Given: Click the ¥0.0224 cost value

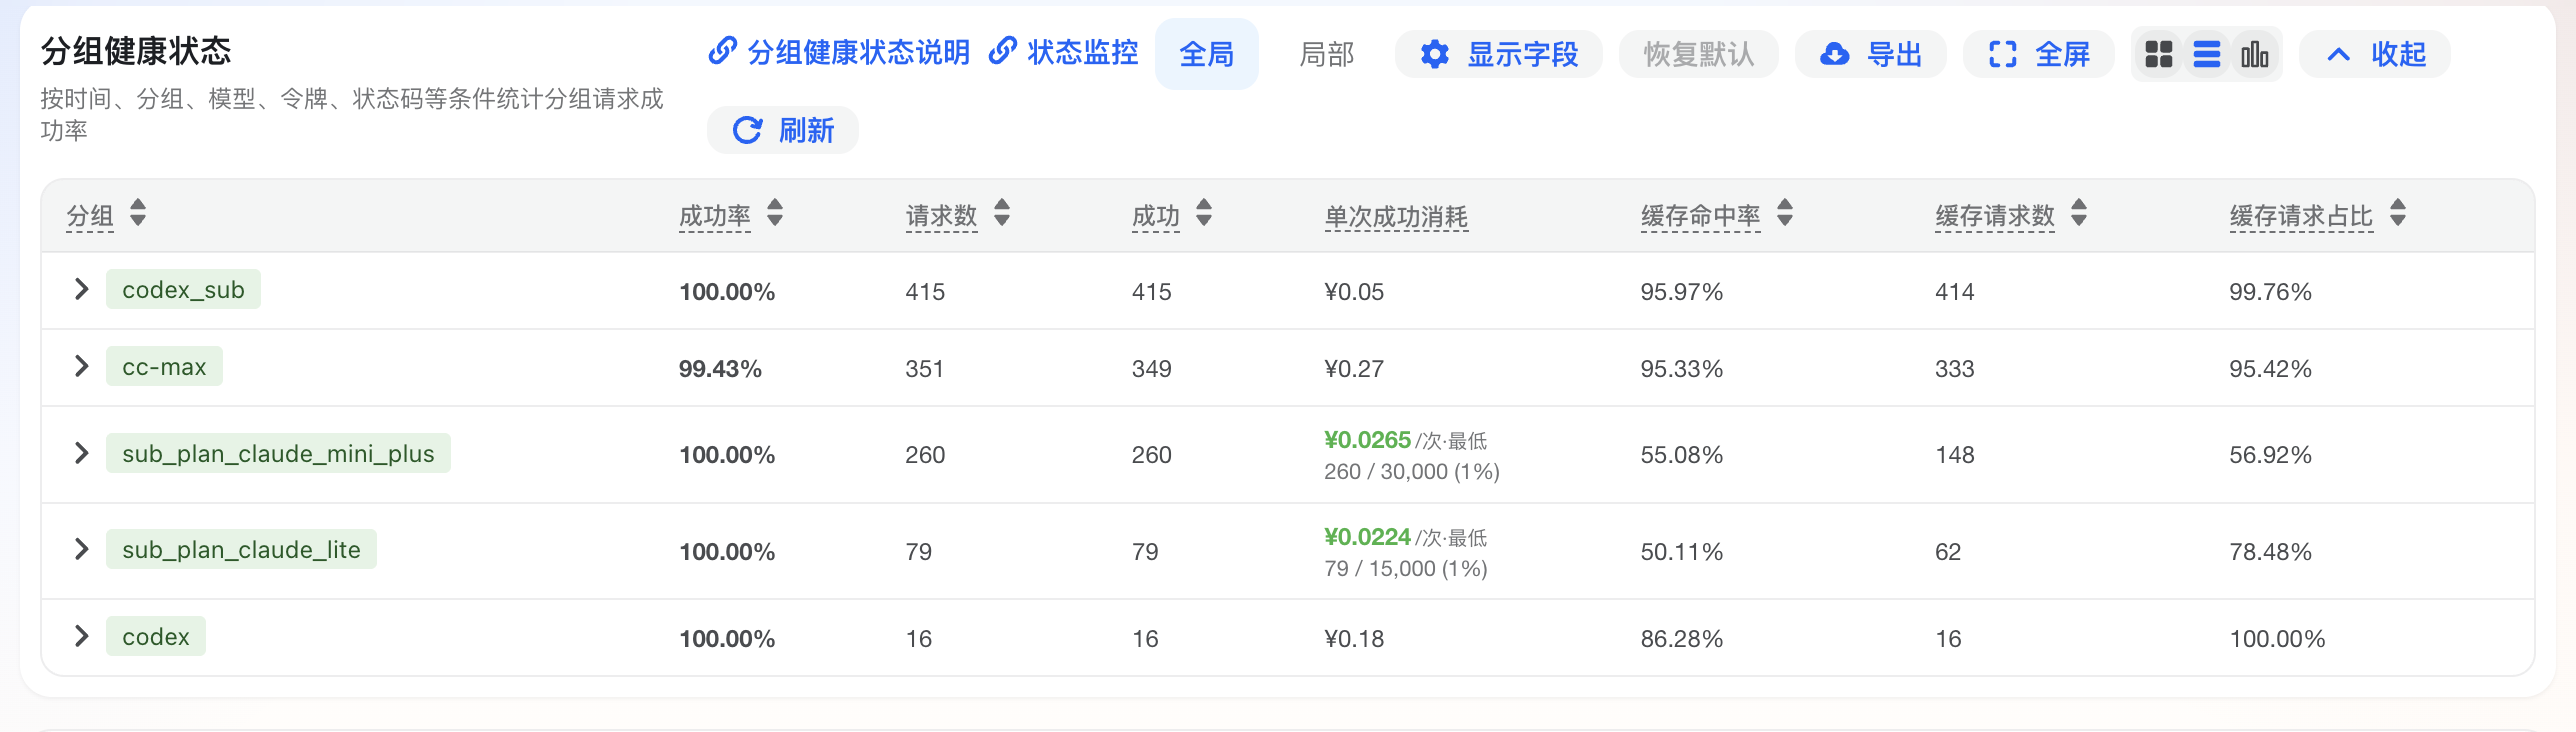Looking at the screenshot, I should pyautogui.click(x=1367, y=537).
